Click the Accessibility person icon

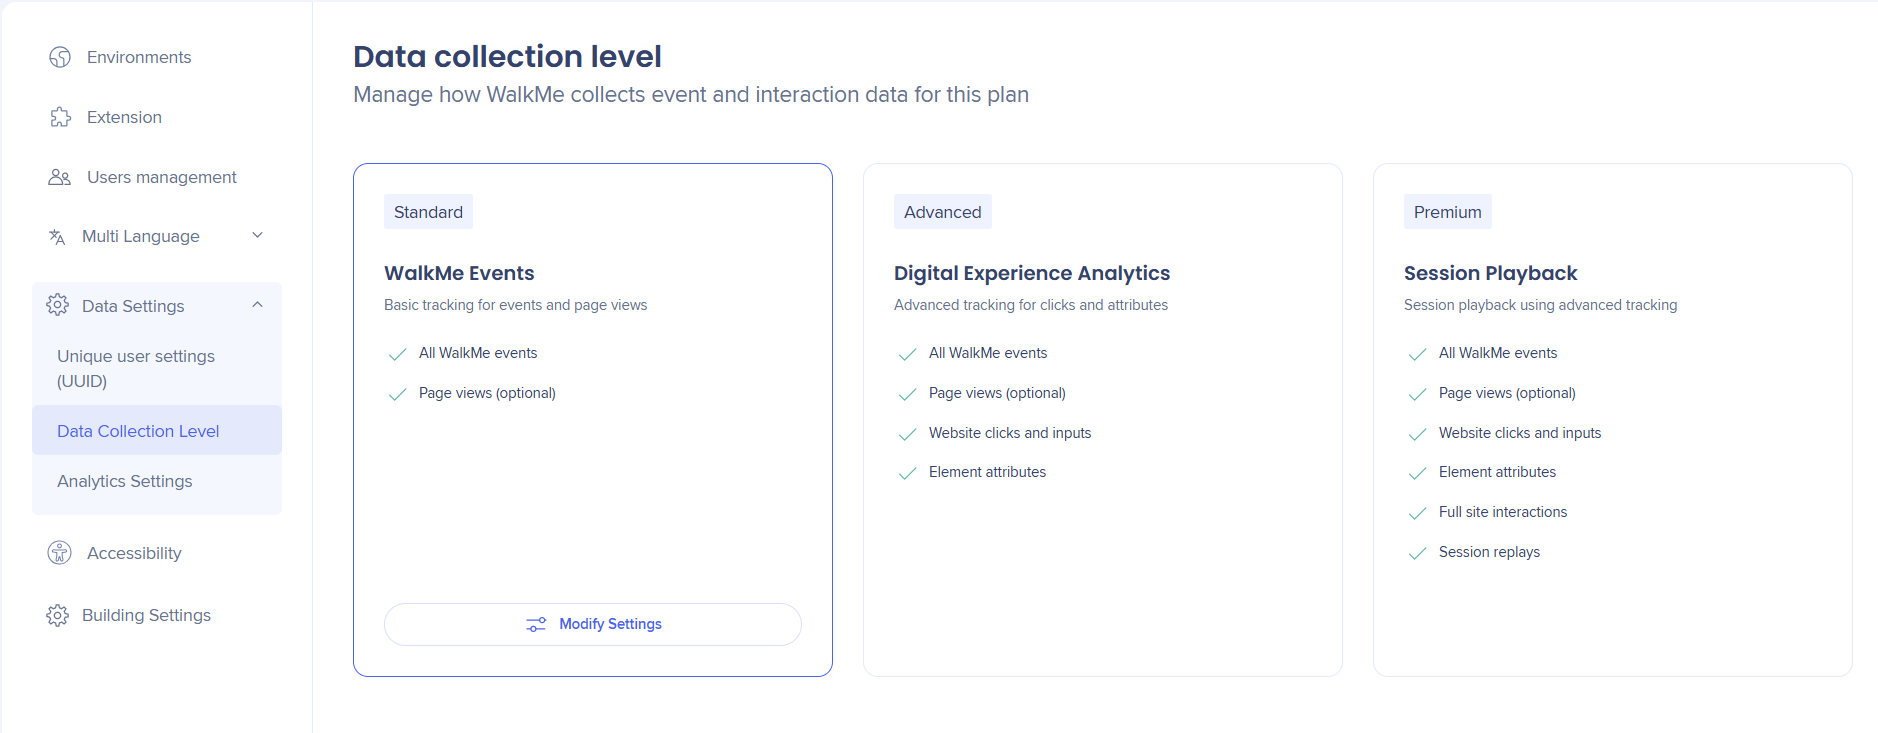point(60,553)
